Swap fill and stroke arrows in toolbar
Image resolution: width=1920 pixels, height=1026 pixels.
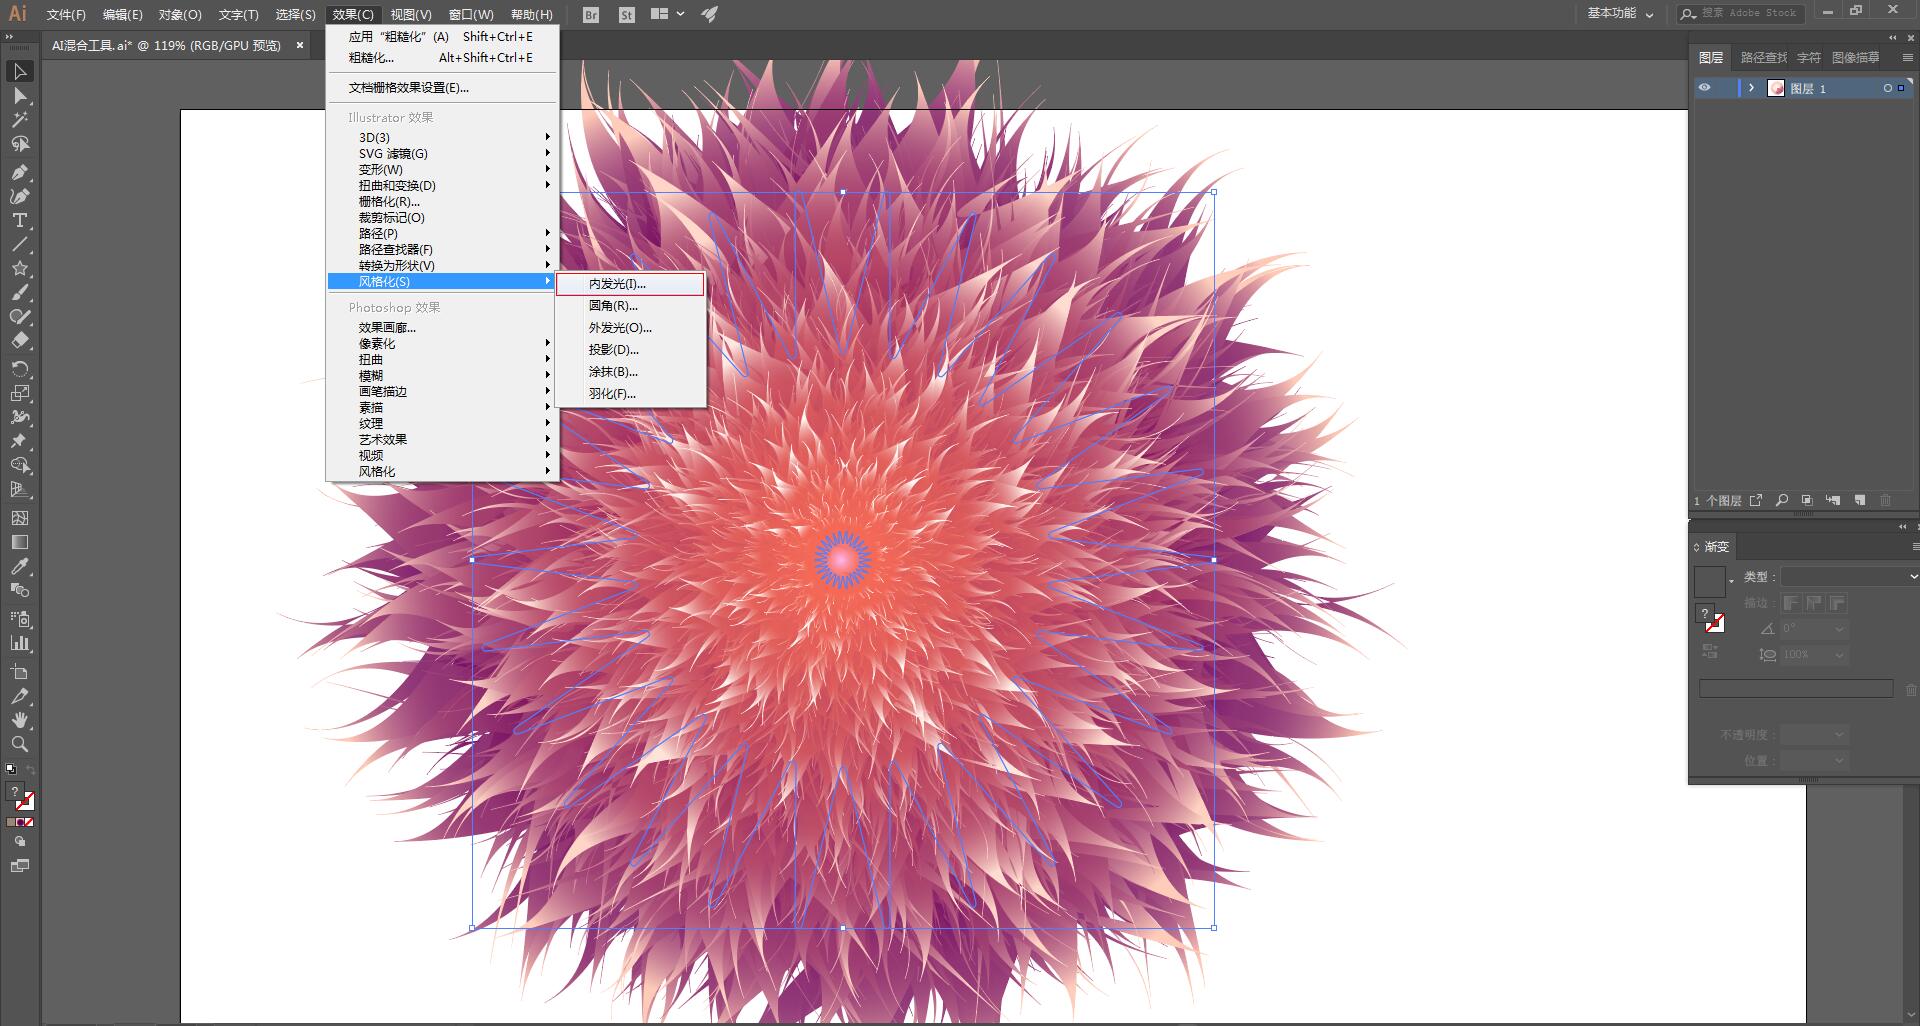31,769
